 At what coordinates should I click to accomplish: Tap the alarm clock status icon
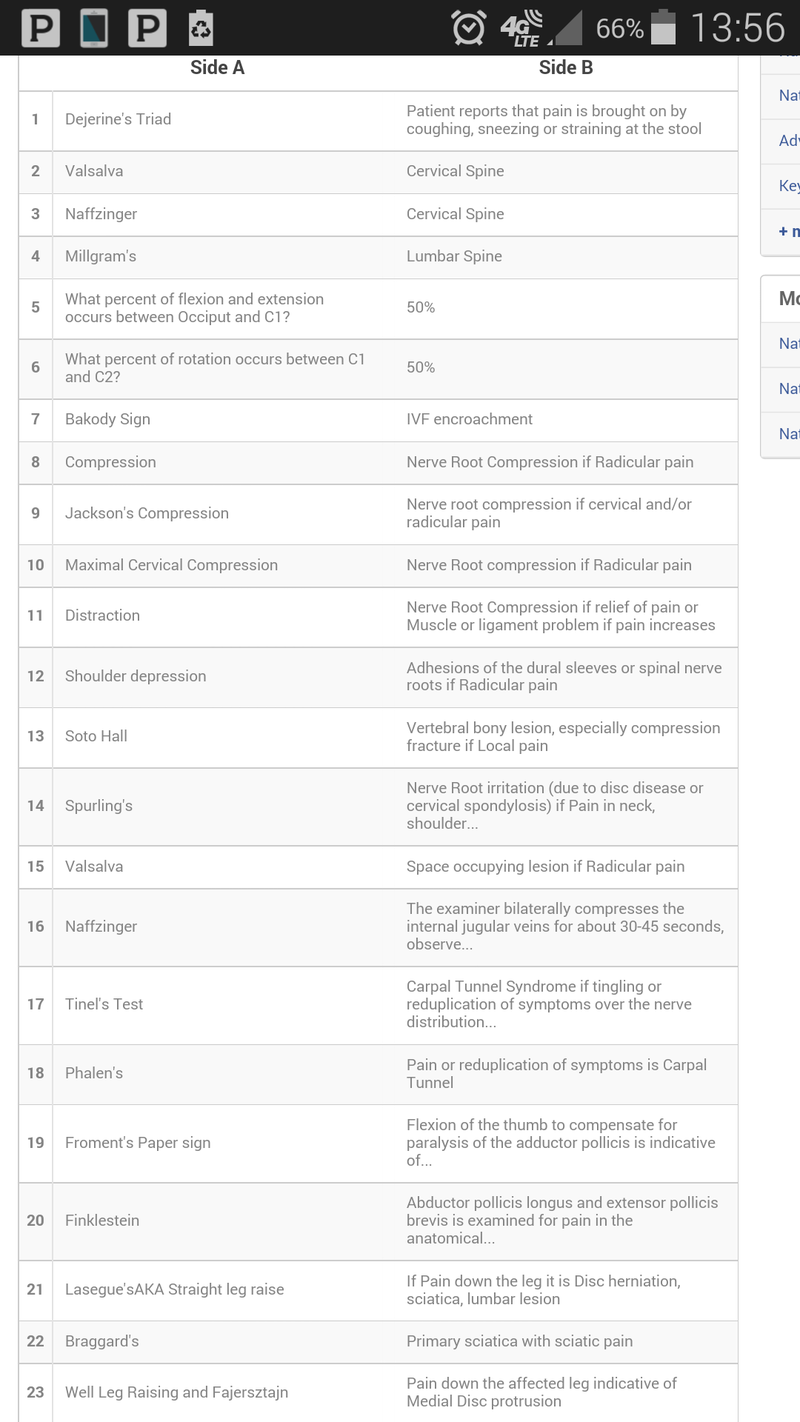468,28
